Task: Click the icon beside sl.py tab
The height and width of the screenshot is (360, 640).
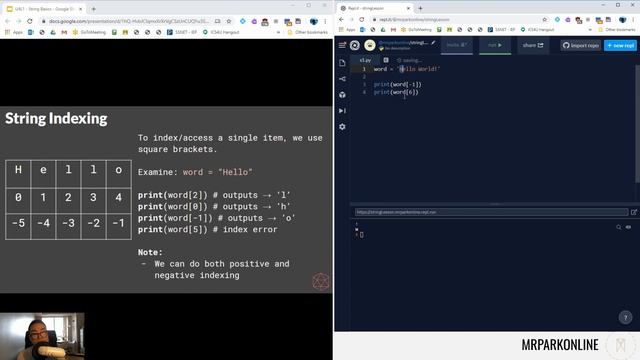Action: point(386,60)
